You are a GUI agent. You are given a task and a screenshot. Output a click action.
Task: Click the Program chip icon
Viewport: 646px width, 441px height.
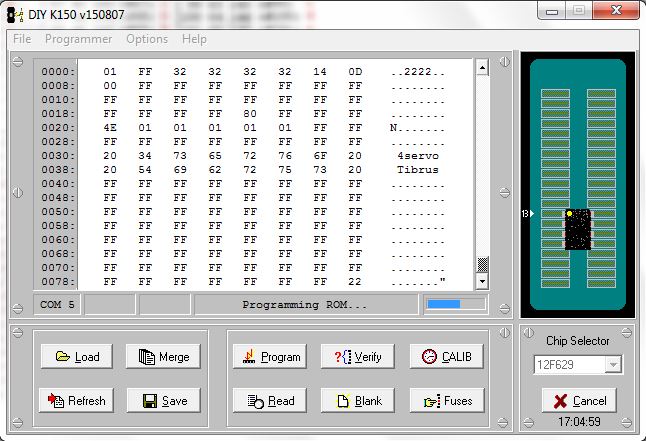pyautogui.click(x=248, y=357)
